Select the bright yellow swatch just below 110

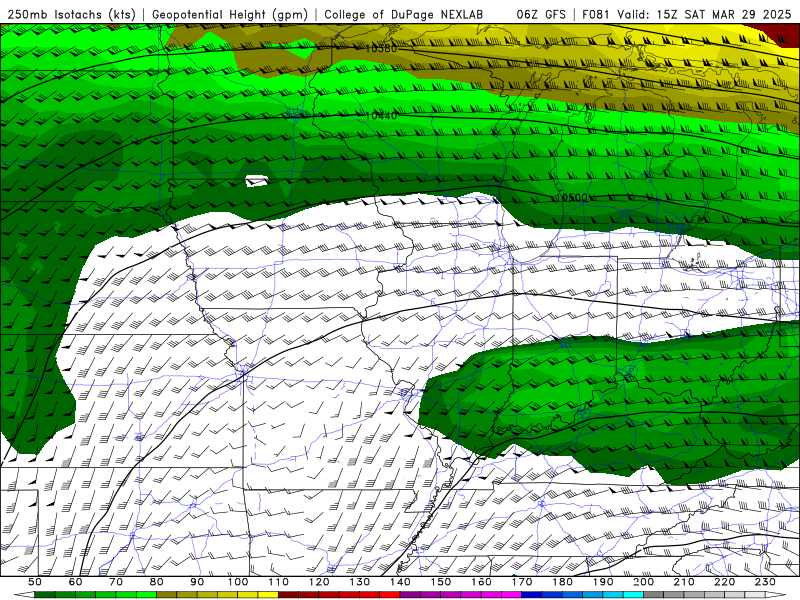click(x=268, y=595)
